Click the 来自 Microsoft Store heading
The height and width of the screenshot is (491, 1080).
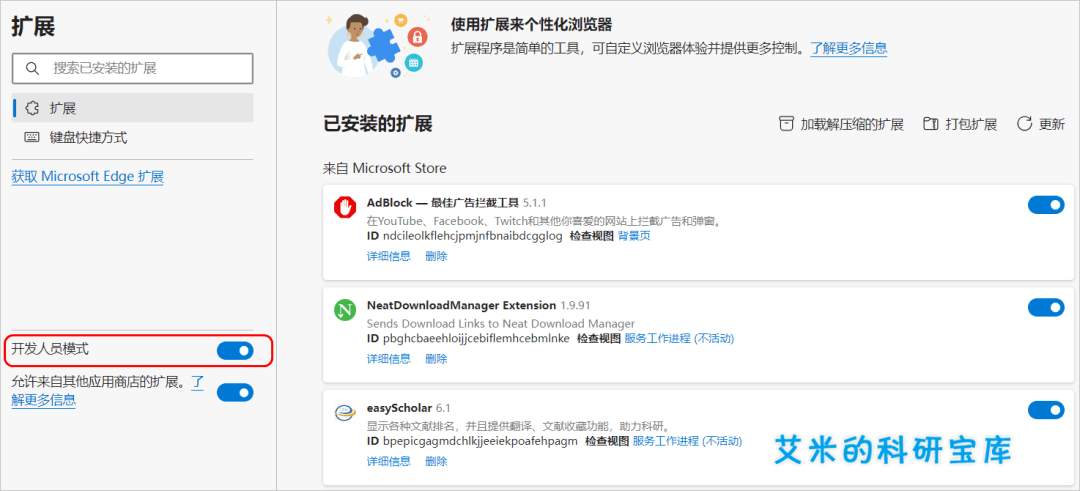pyautogui.click(x=384, y=168)
